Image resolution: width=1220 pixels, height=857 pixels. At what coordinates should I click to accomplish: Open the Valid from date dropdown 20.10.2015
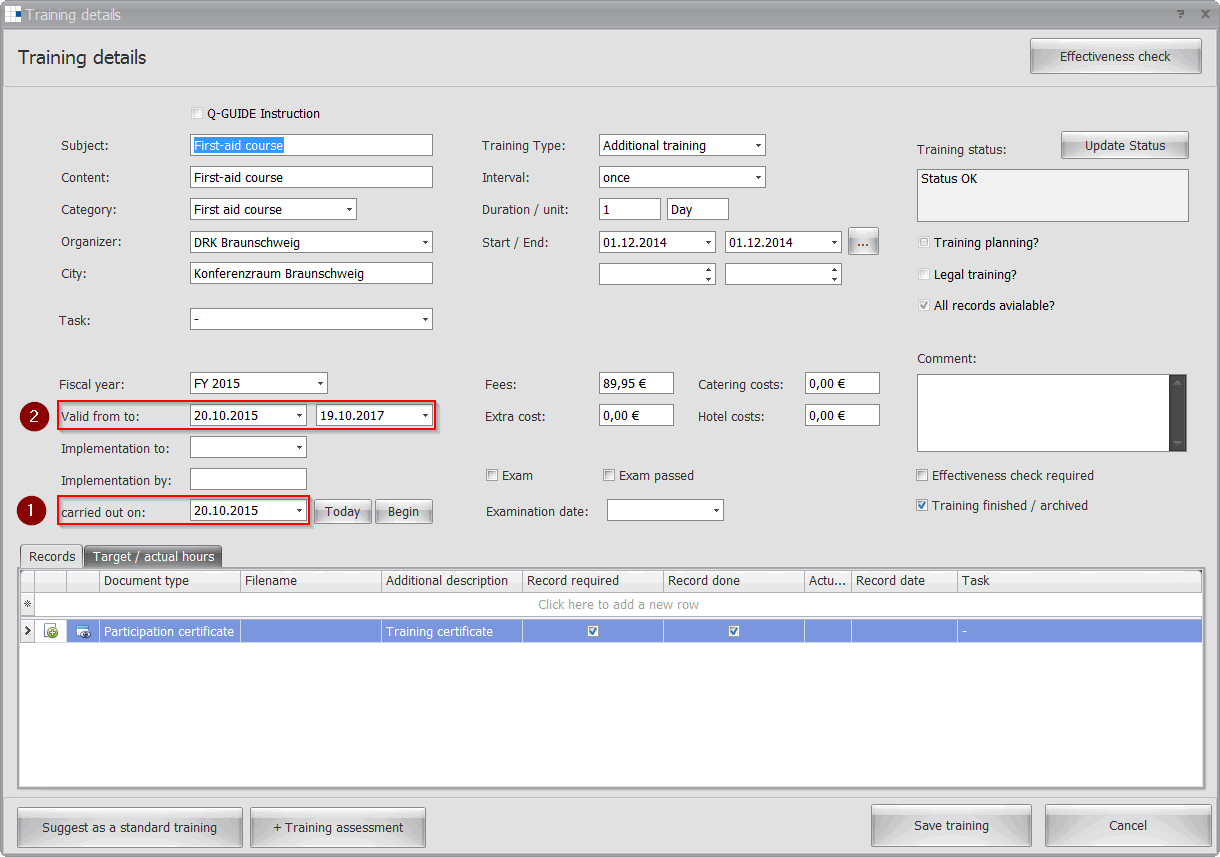(299, 415)
